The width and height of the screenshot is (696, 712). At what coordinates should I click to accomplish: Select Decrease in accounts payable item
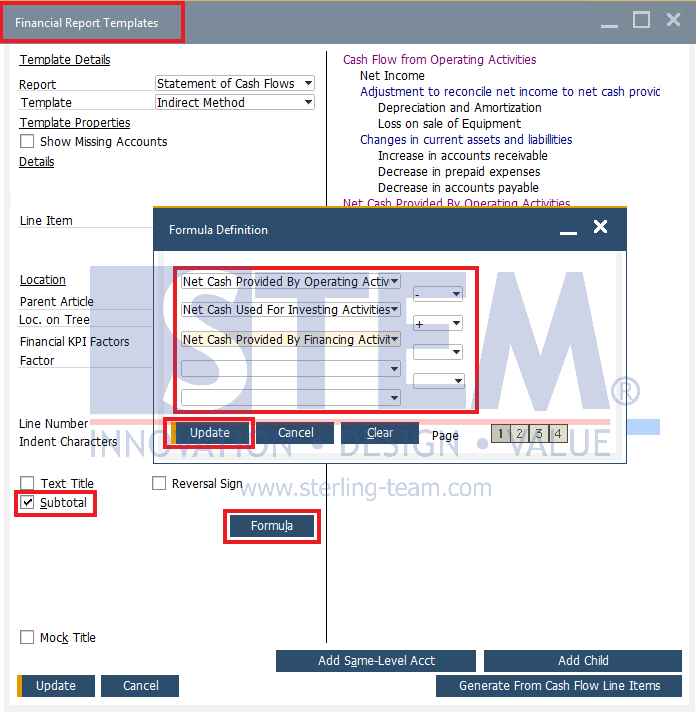click(x=458, y=188)
